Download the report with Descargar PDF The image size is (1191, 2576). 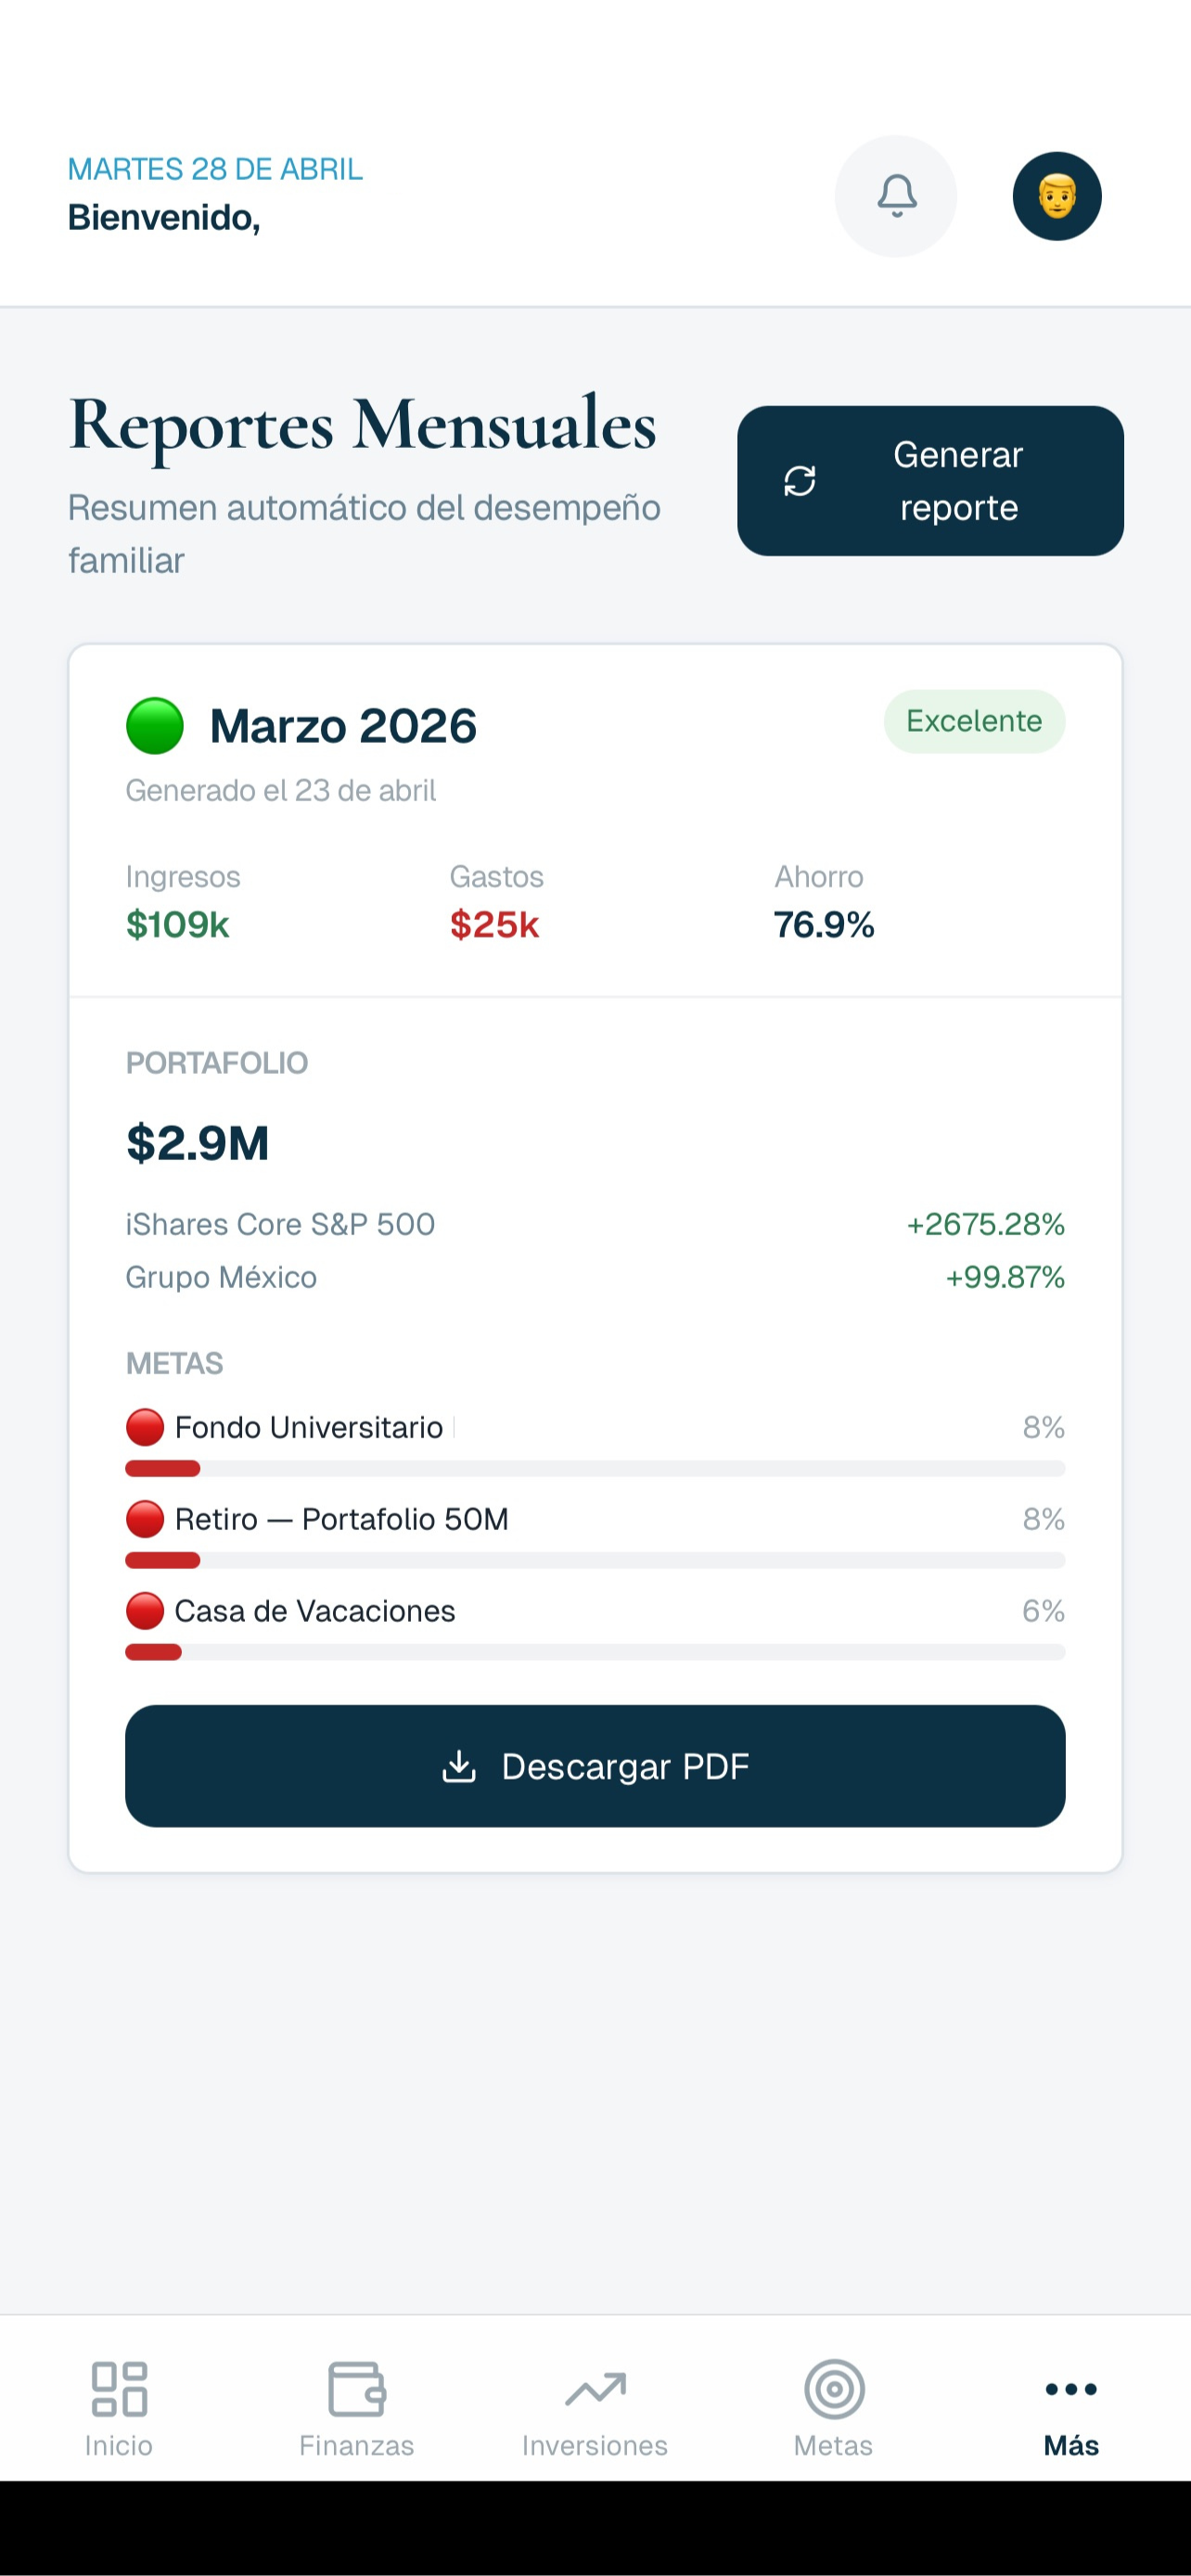(595, 1766)
